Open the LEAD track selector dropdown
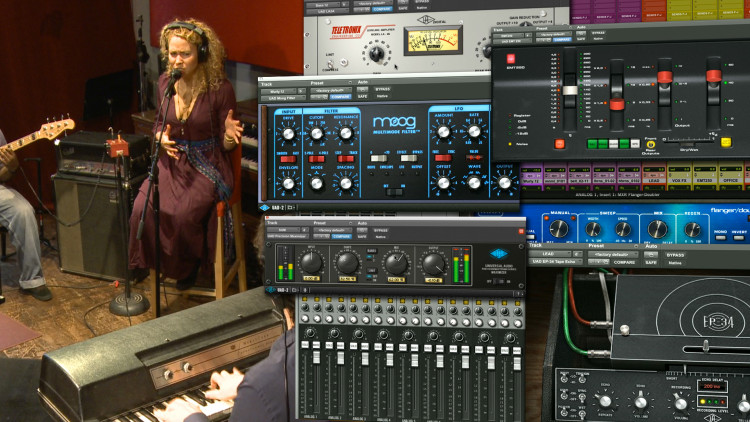 click(x=552, y=254)
